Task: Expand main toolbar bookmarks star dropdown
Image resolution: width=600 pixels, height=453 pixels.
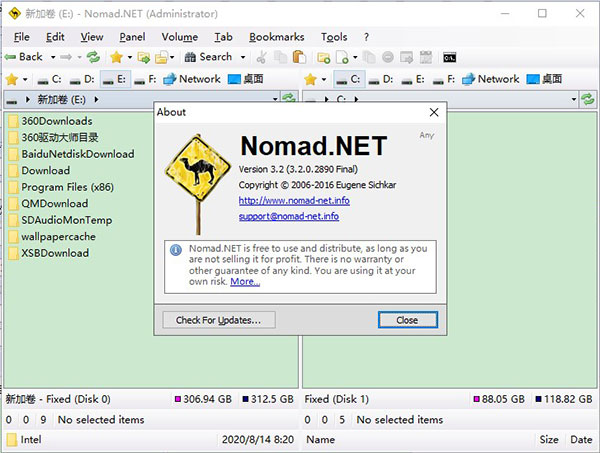Action: click(130, 57)
